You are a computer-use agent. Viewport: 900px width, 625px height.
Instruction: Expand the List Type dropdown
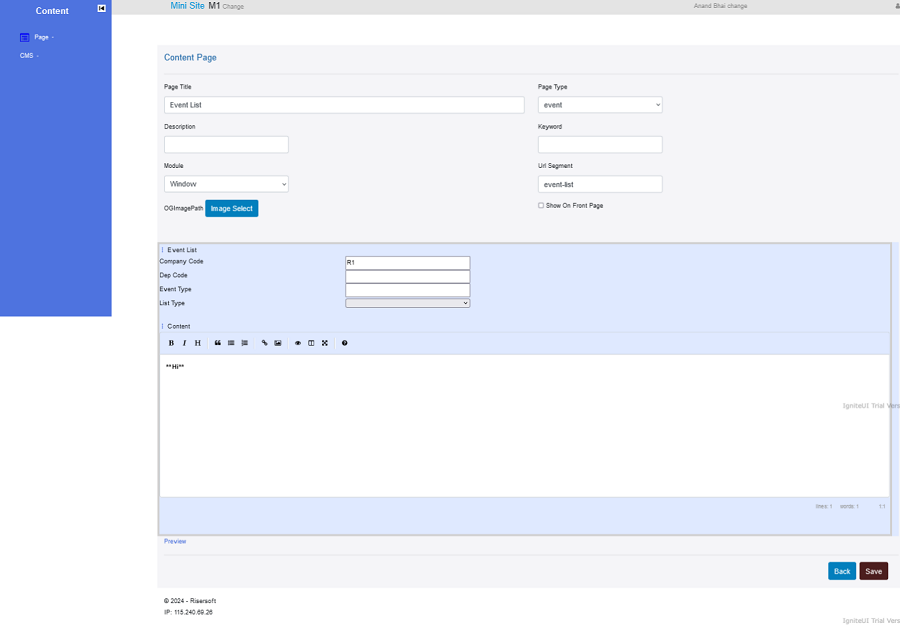[407, 303]
